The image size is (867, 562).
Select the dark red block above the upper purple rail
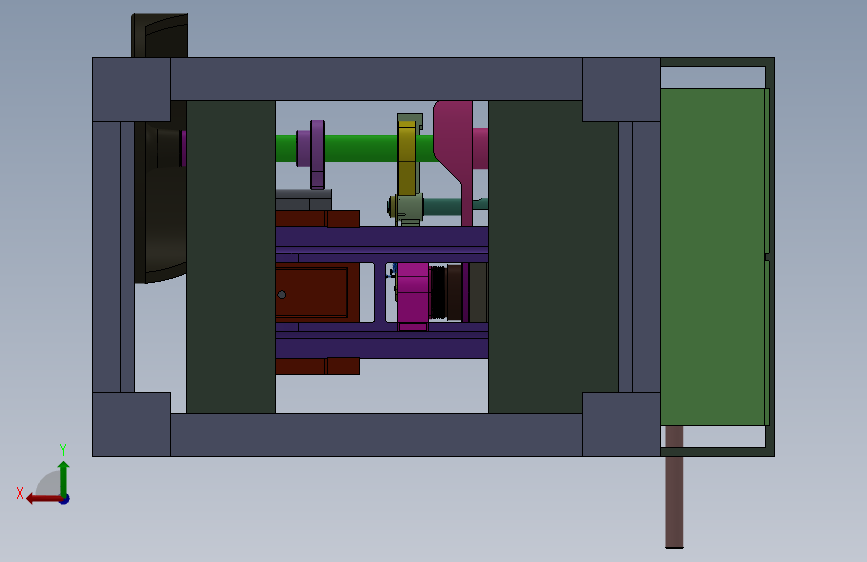(x=317, y=218)
